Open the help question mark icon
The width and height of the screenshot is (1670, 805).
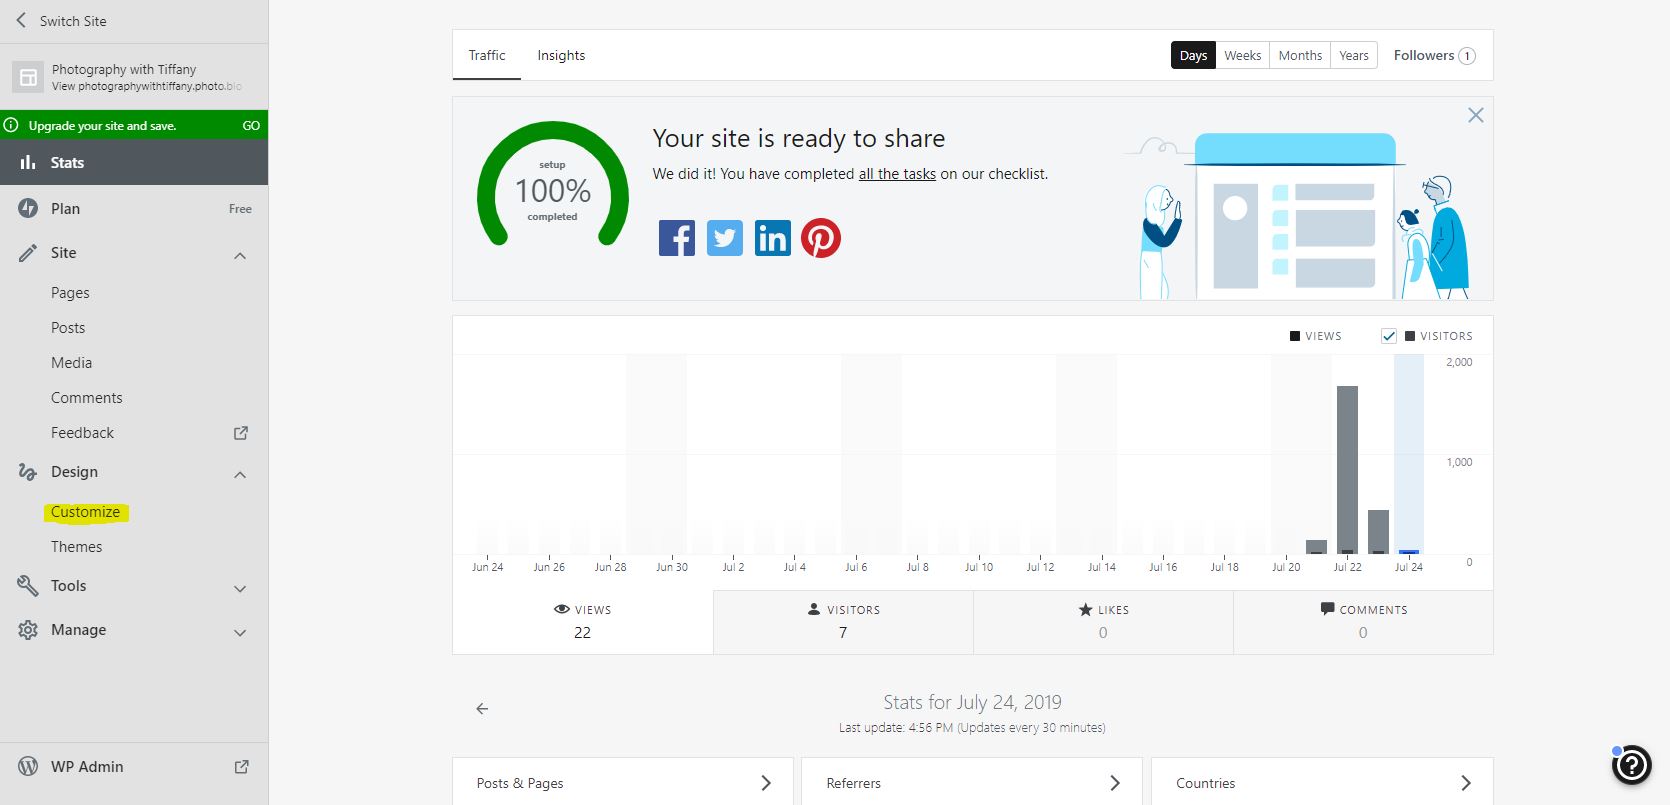(x=1631, y=765)
